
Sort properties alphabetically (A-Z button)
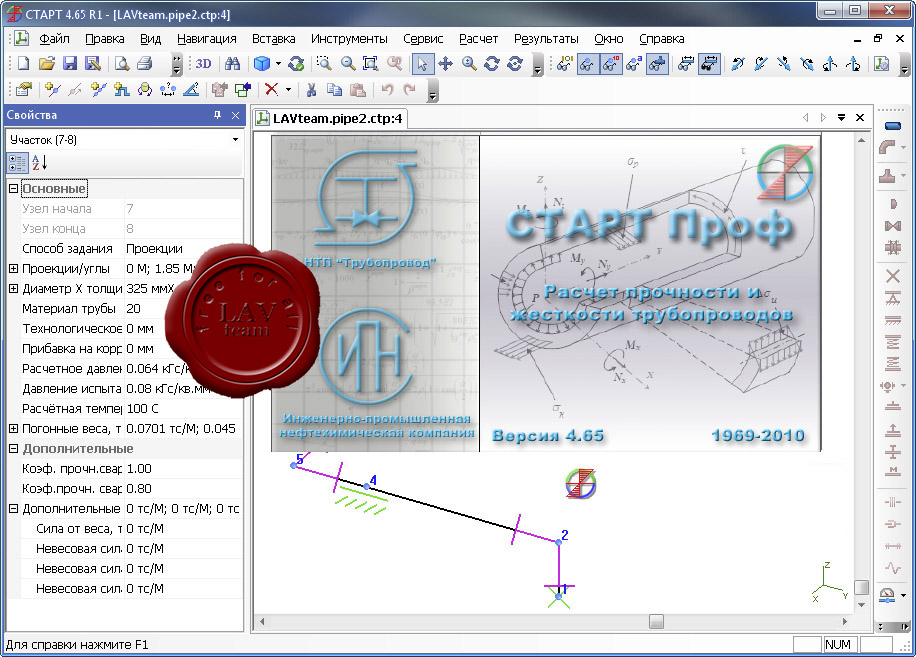click(39, 163)
